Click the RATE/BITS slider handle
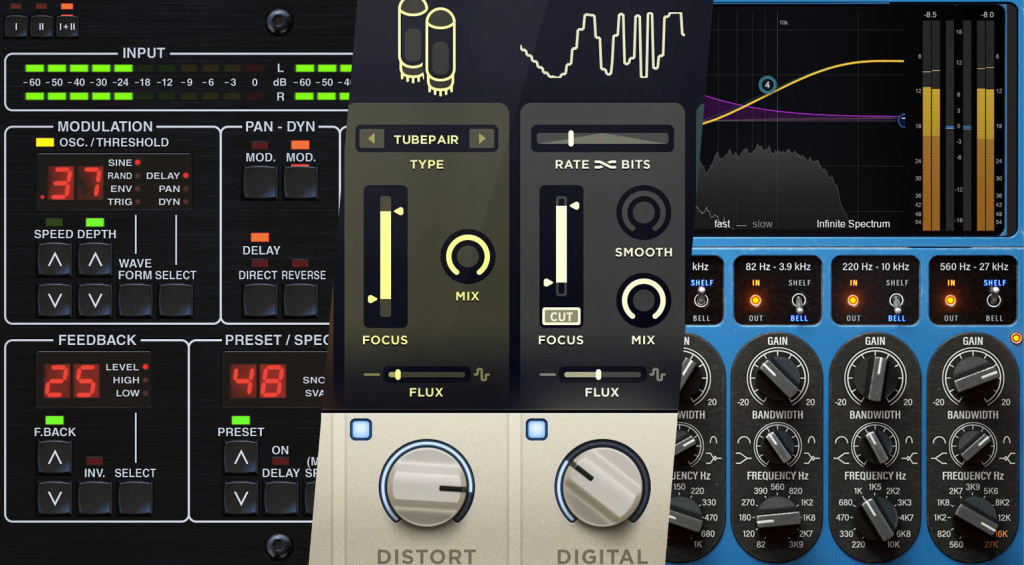1024x565 pixels. 571,138
